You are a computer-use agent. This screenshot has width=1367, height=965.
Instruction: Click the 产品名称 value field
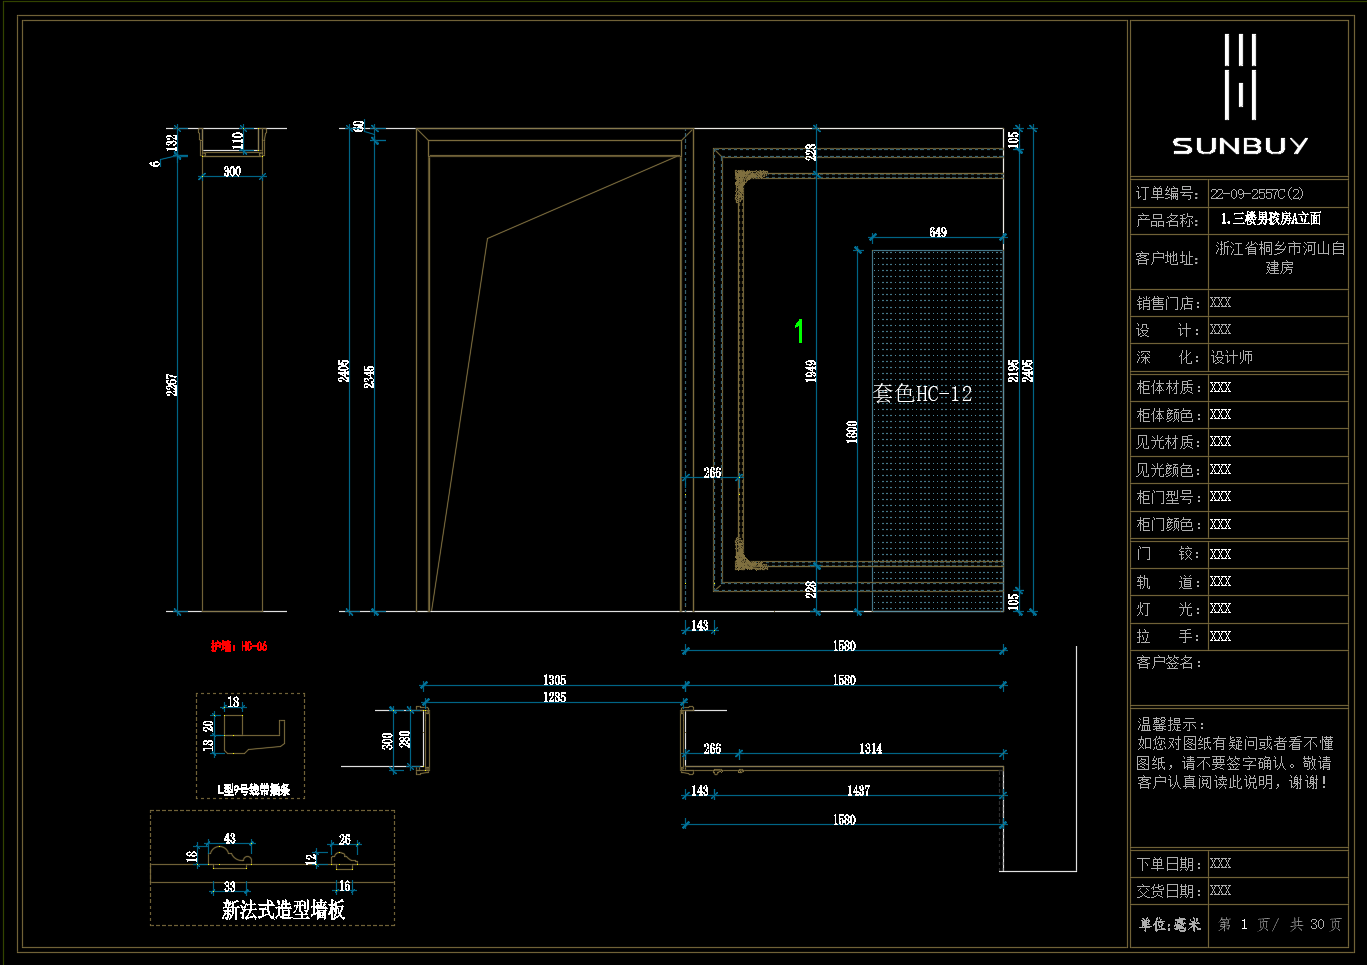1270,219
